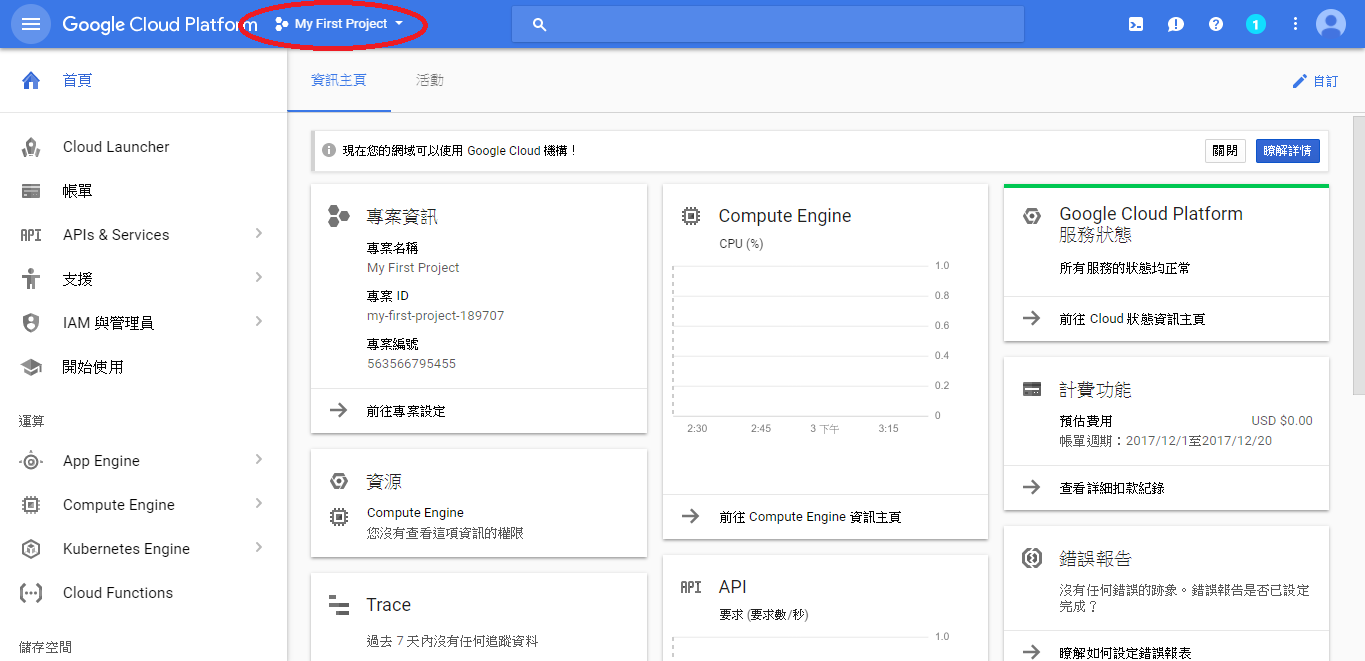Show the notifications badge with 1
This screenshot has width=1365, height=661.
coord(1256,24)
